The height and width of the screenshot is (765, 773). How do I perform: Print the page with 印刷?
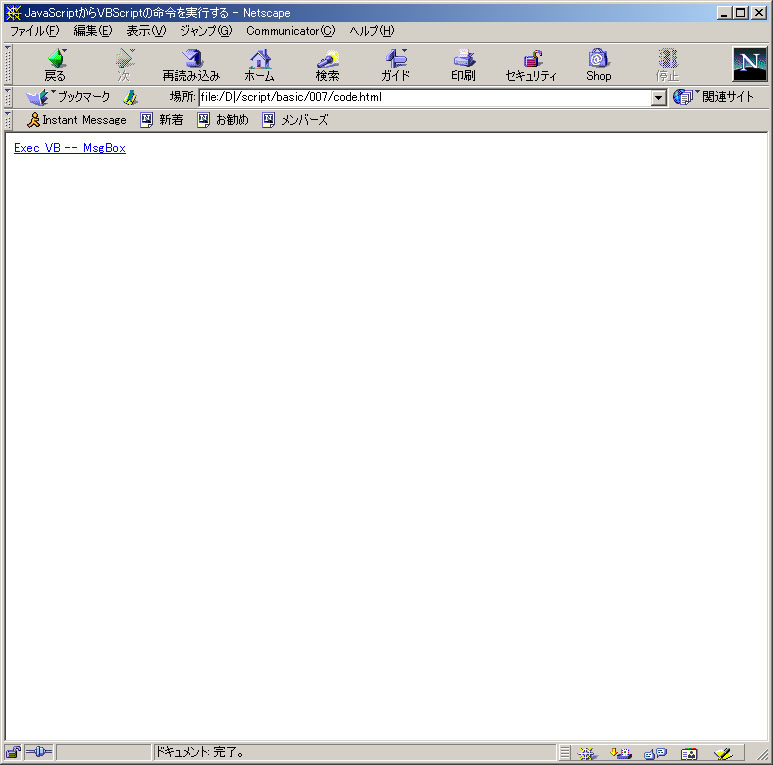click(x=463, y=65)
